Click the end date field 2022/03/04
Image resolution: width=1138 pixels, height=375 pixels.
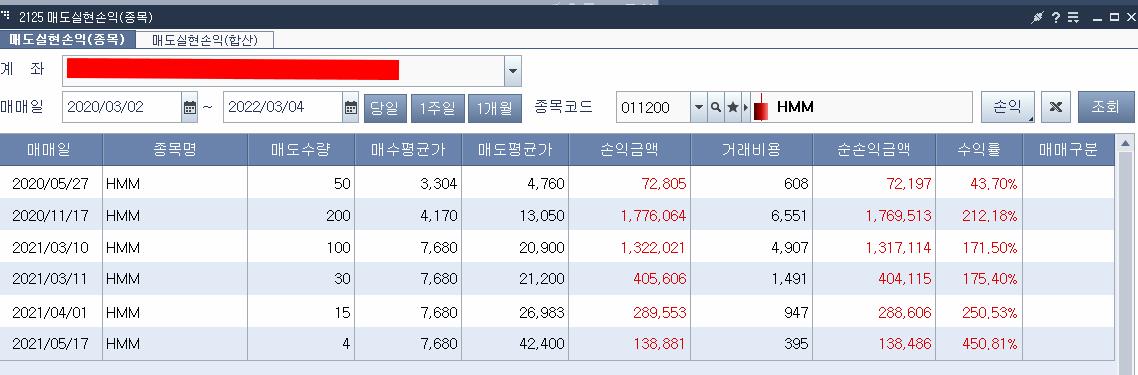[x=283, y=107]
